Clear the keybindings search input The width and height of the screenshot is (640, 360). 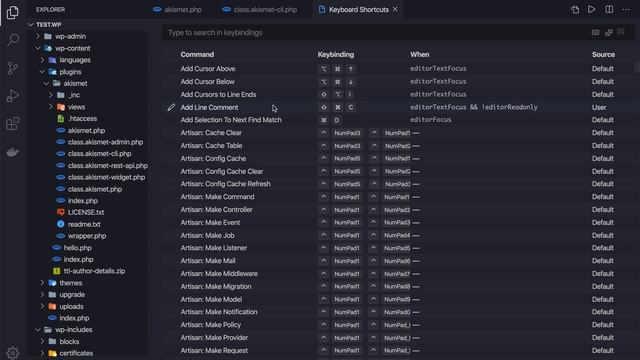point(621,32)
